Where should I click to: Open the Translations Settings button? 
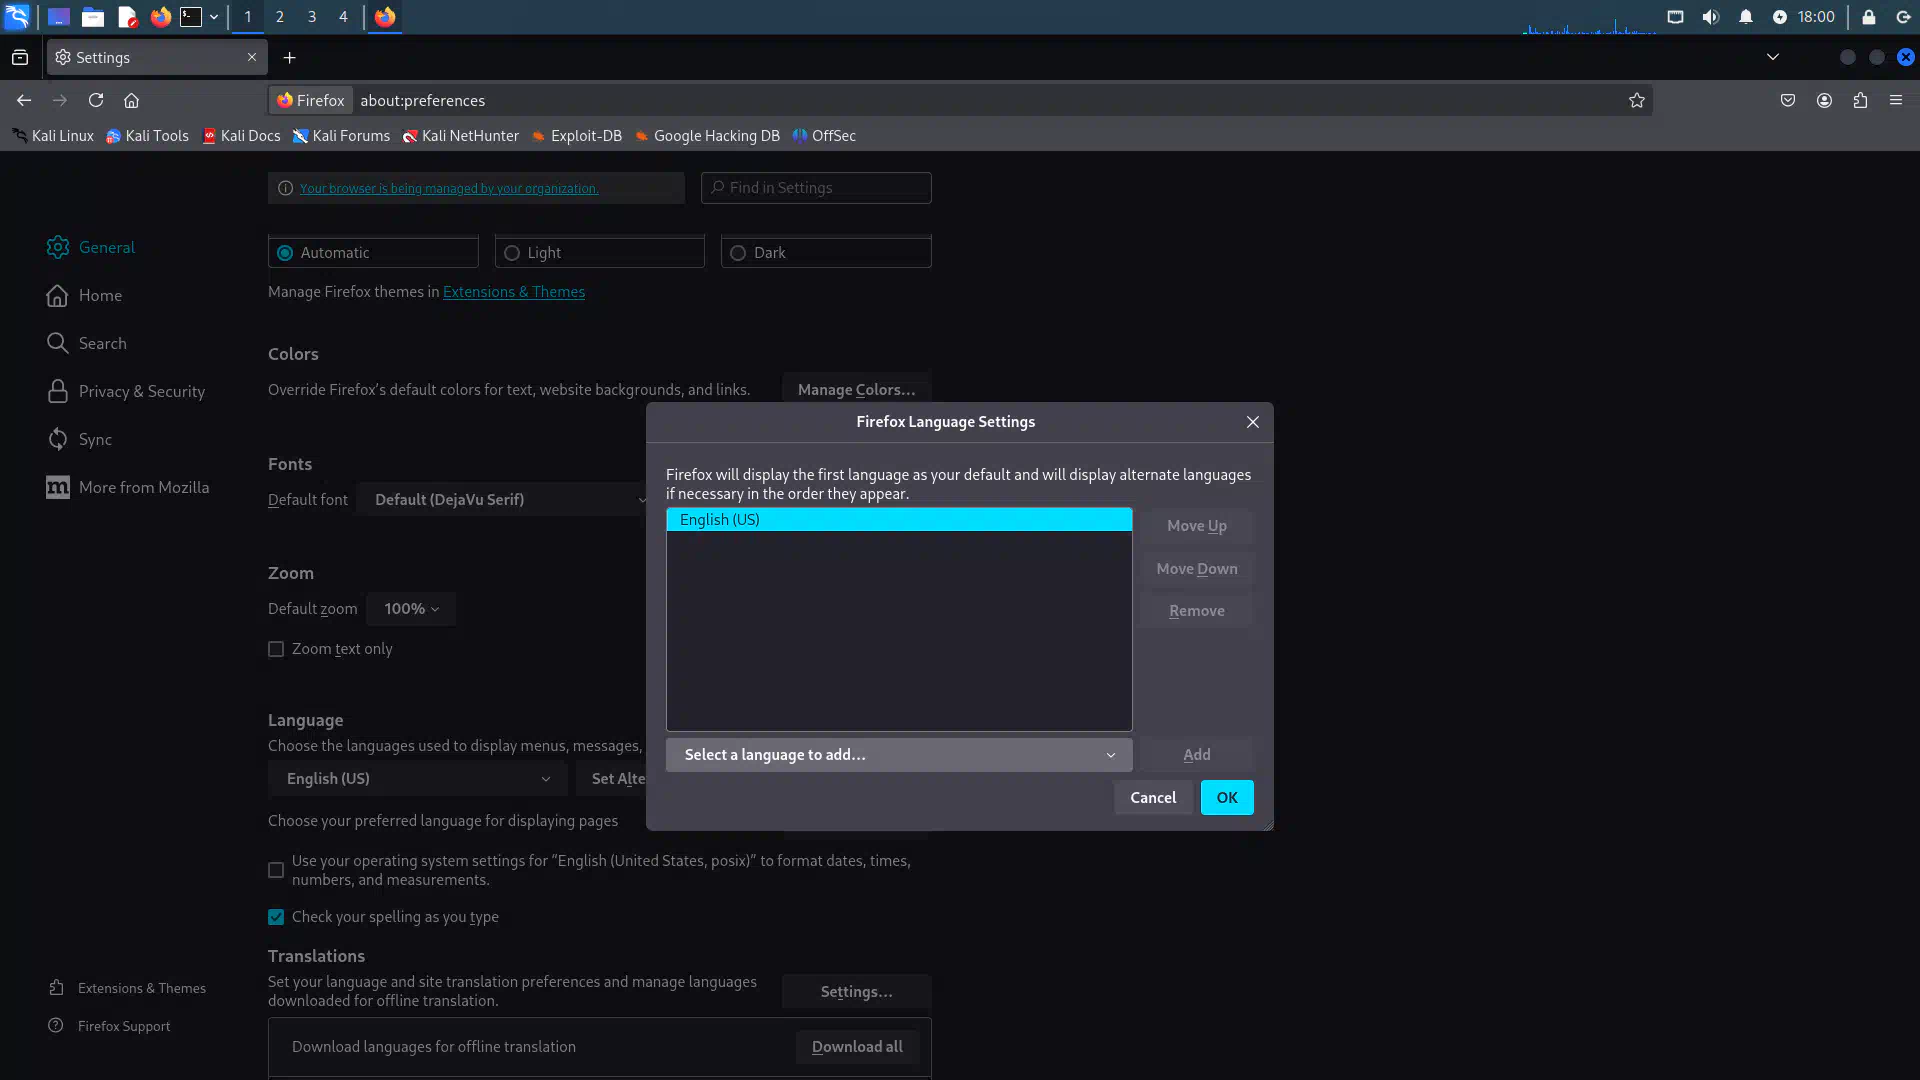856,992
